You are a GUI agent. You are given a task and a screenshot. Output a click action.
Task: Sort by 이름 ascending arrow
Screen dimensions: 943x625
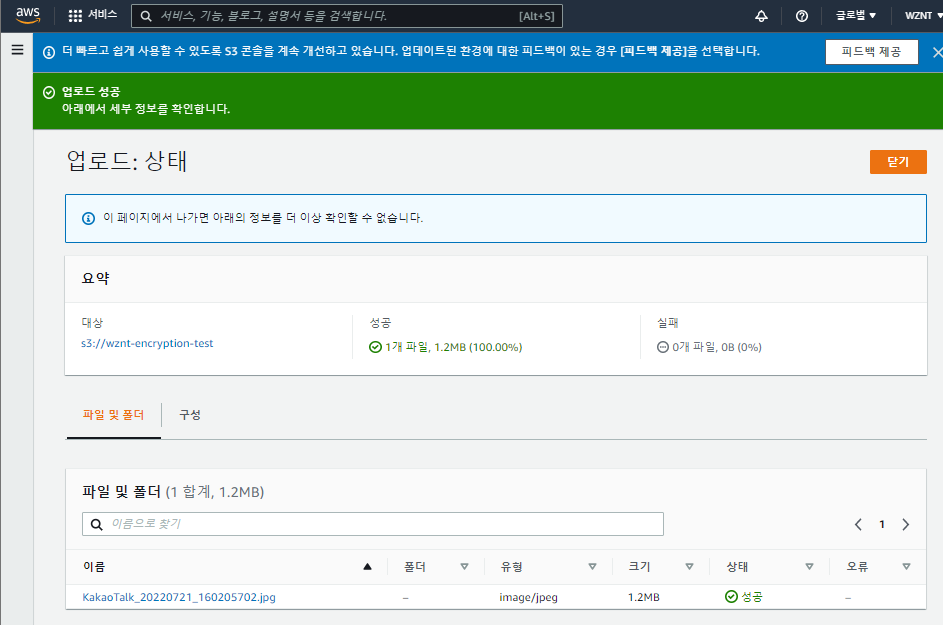367,567
